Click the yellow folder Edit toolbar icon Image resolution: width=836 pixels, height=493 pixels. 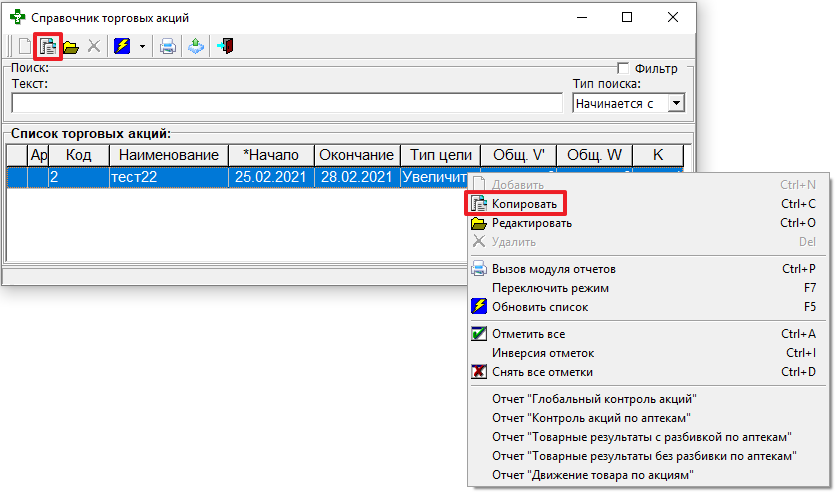(x=71, y=46)
